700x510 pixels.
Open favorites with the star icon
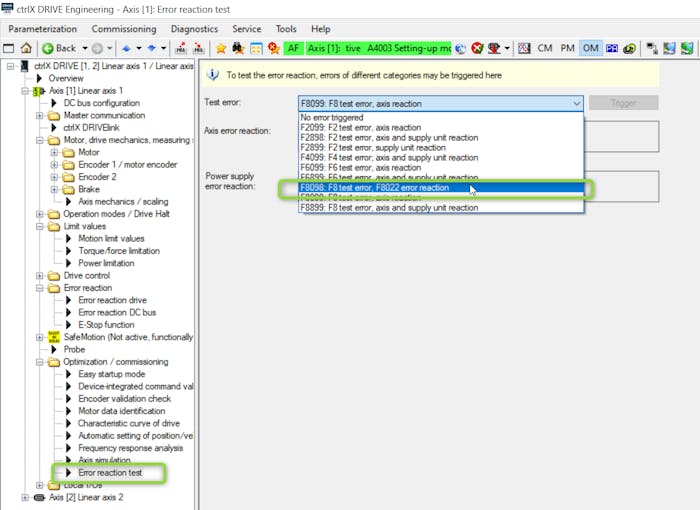click(221, 48)
